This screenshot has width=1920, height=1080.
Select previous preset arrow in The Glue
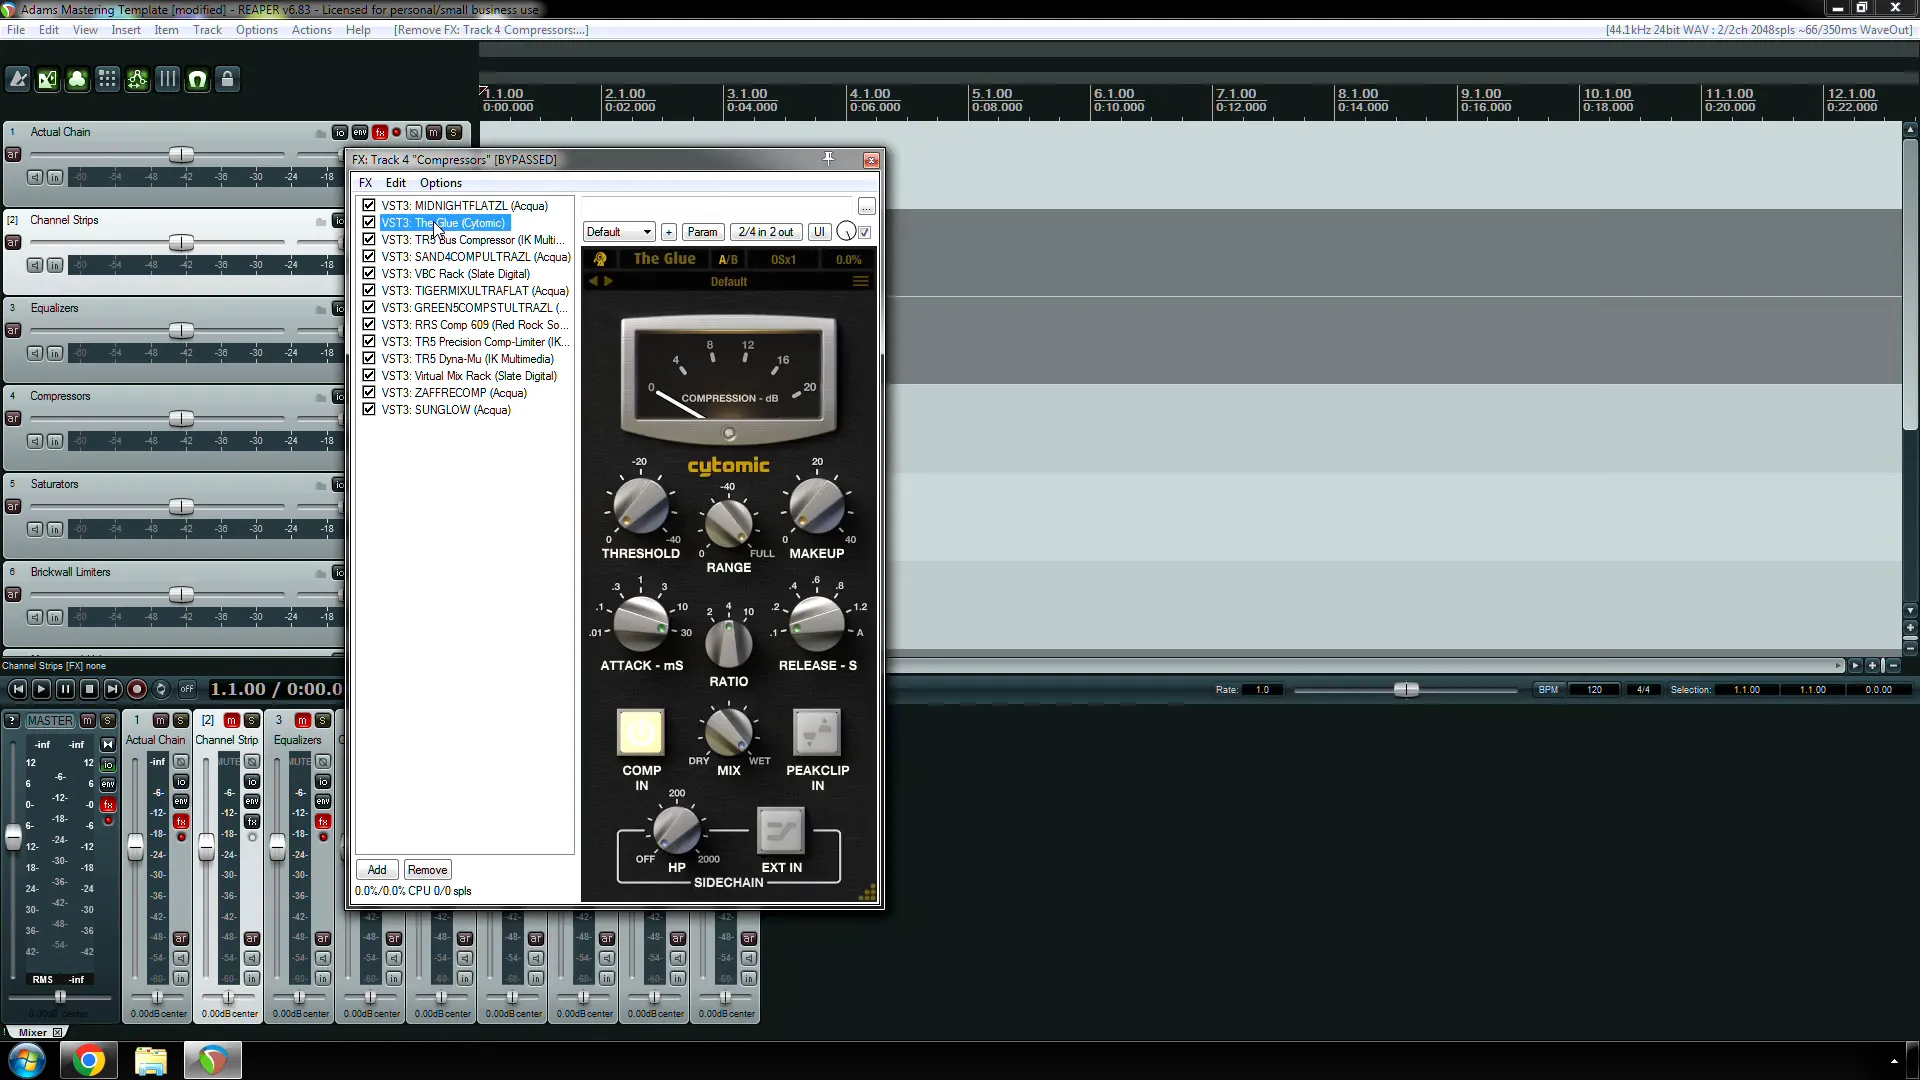pyautogui.click(x=593, y=282)
